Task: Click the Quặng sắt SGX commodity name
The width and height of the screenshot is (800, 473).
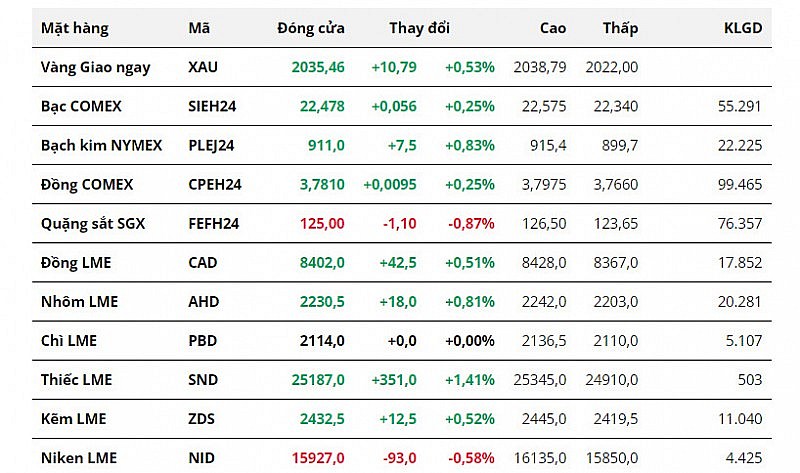Action: click(x=93, y=223)
